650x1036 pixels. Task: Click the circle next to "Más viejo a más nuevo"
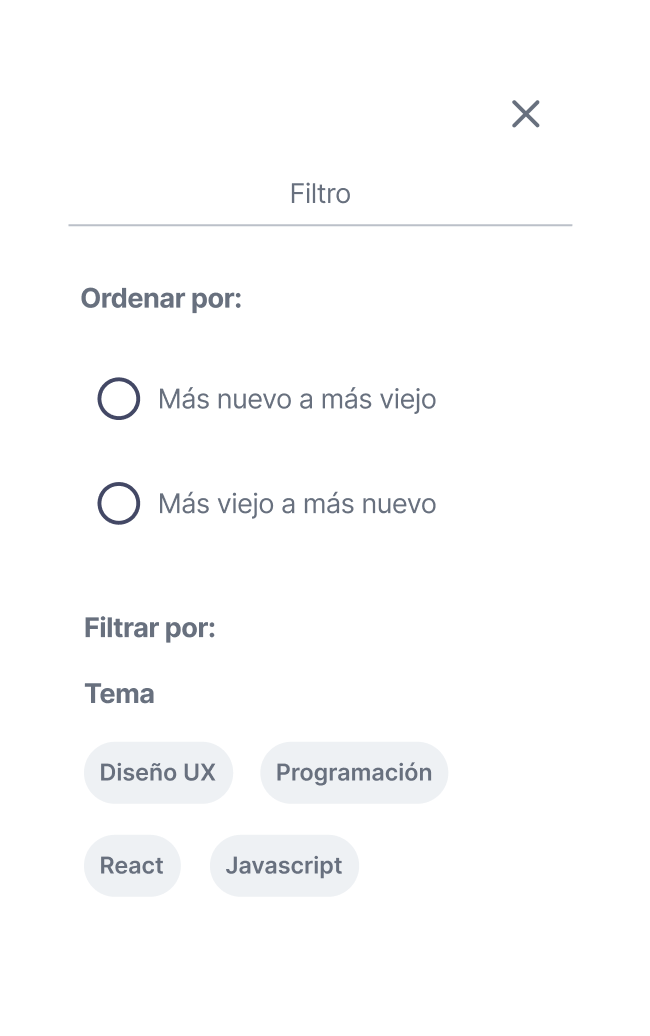[x=118, y=503]
